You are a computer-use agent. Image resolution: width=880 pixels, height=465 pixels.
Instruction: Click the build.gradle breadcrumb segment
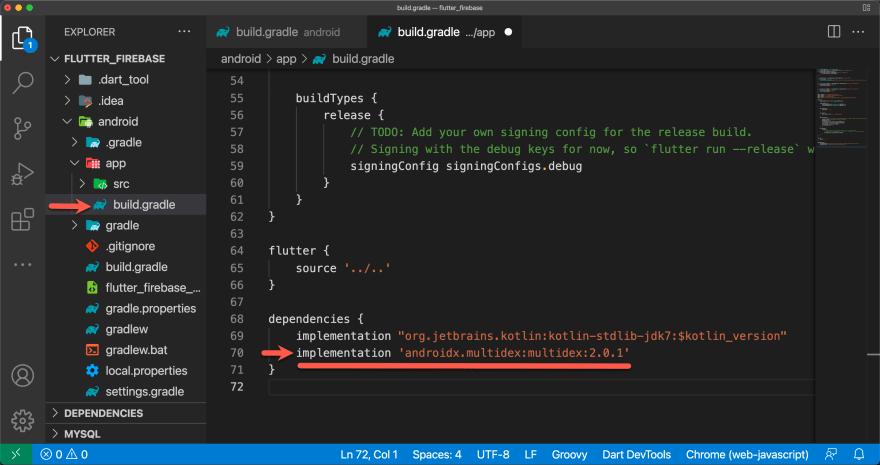pos(363,59)
